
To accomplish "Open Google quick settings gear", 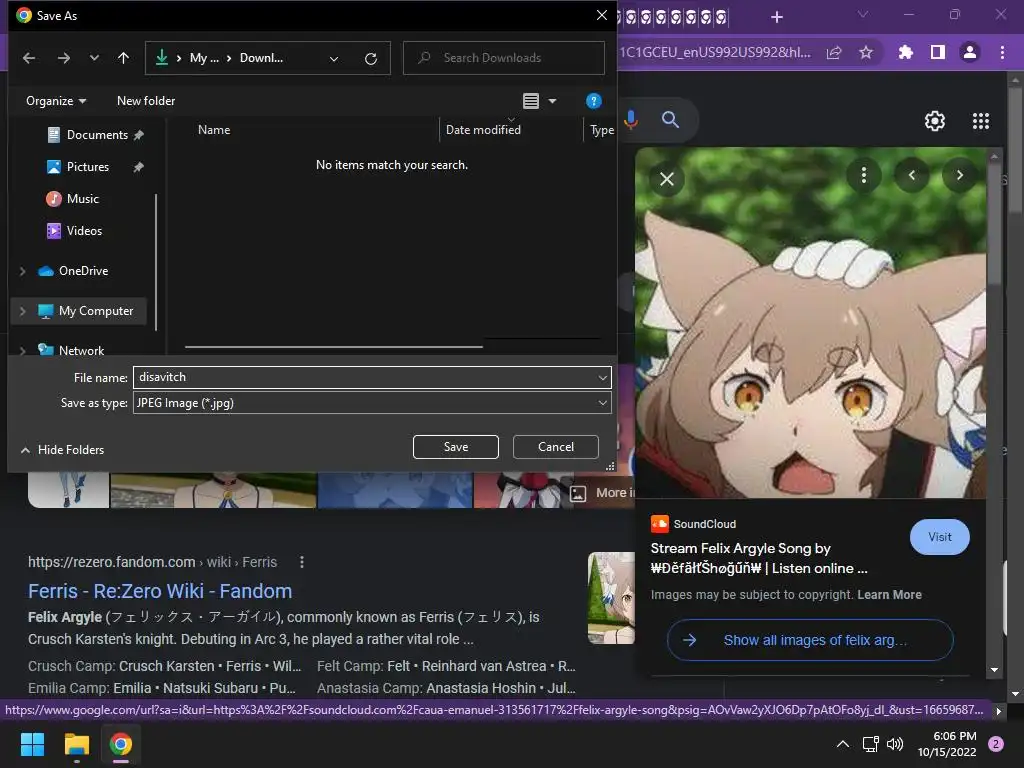I will click(935, 121).
